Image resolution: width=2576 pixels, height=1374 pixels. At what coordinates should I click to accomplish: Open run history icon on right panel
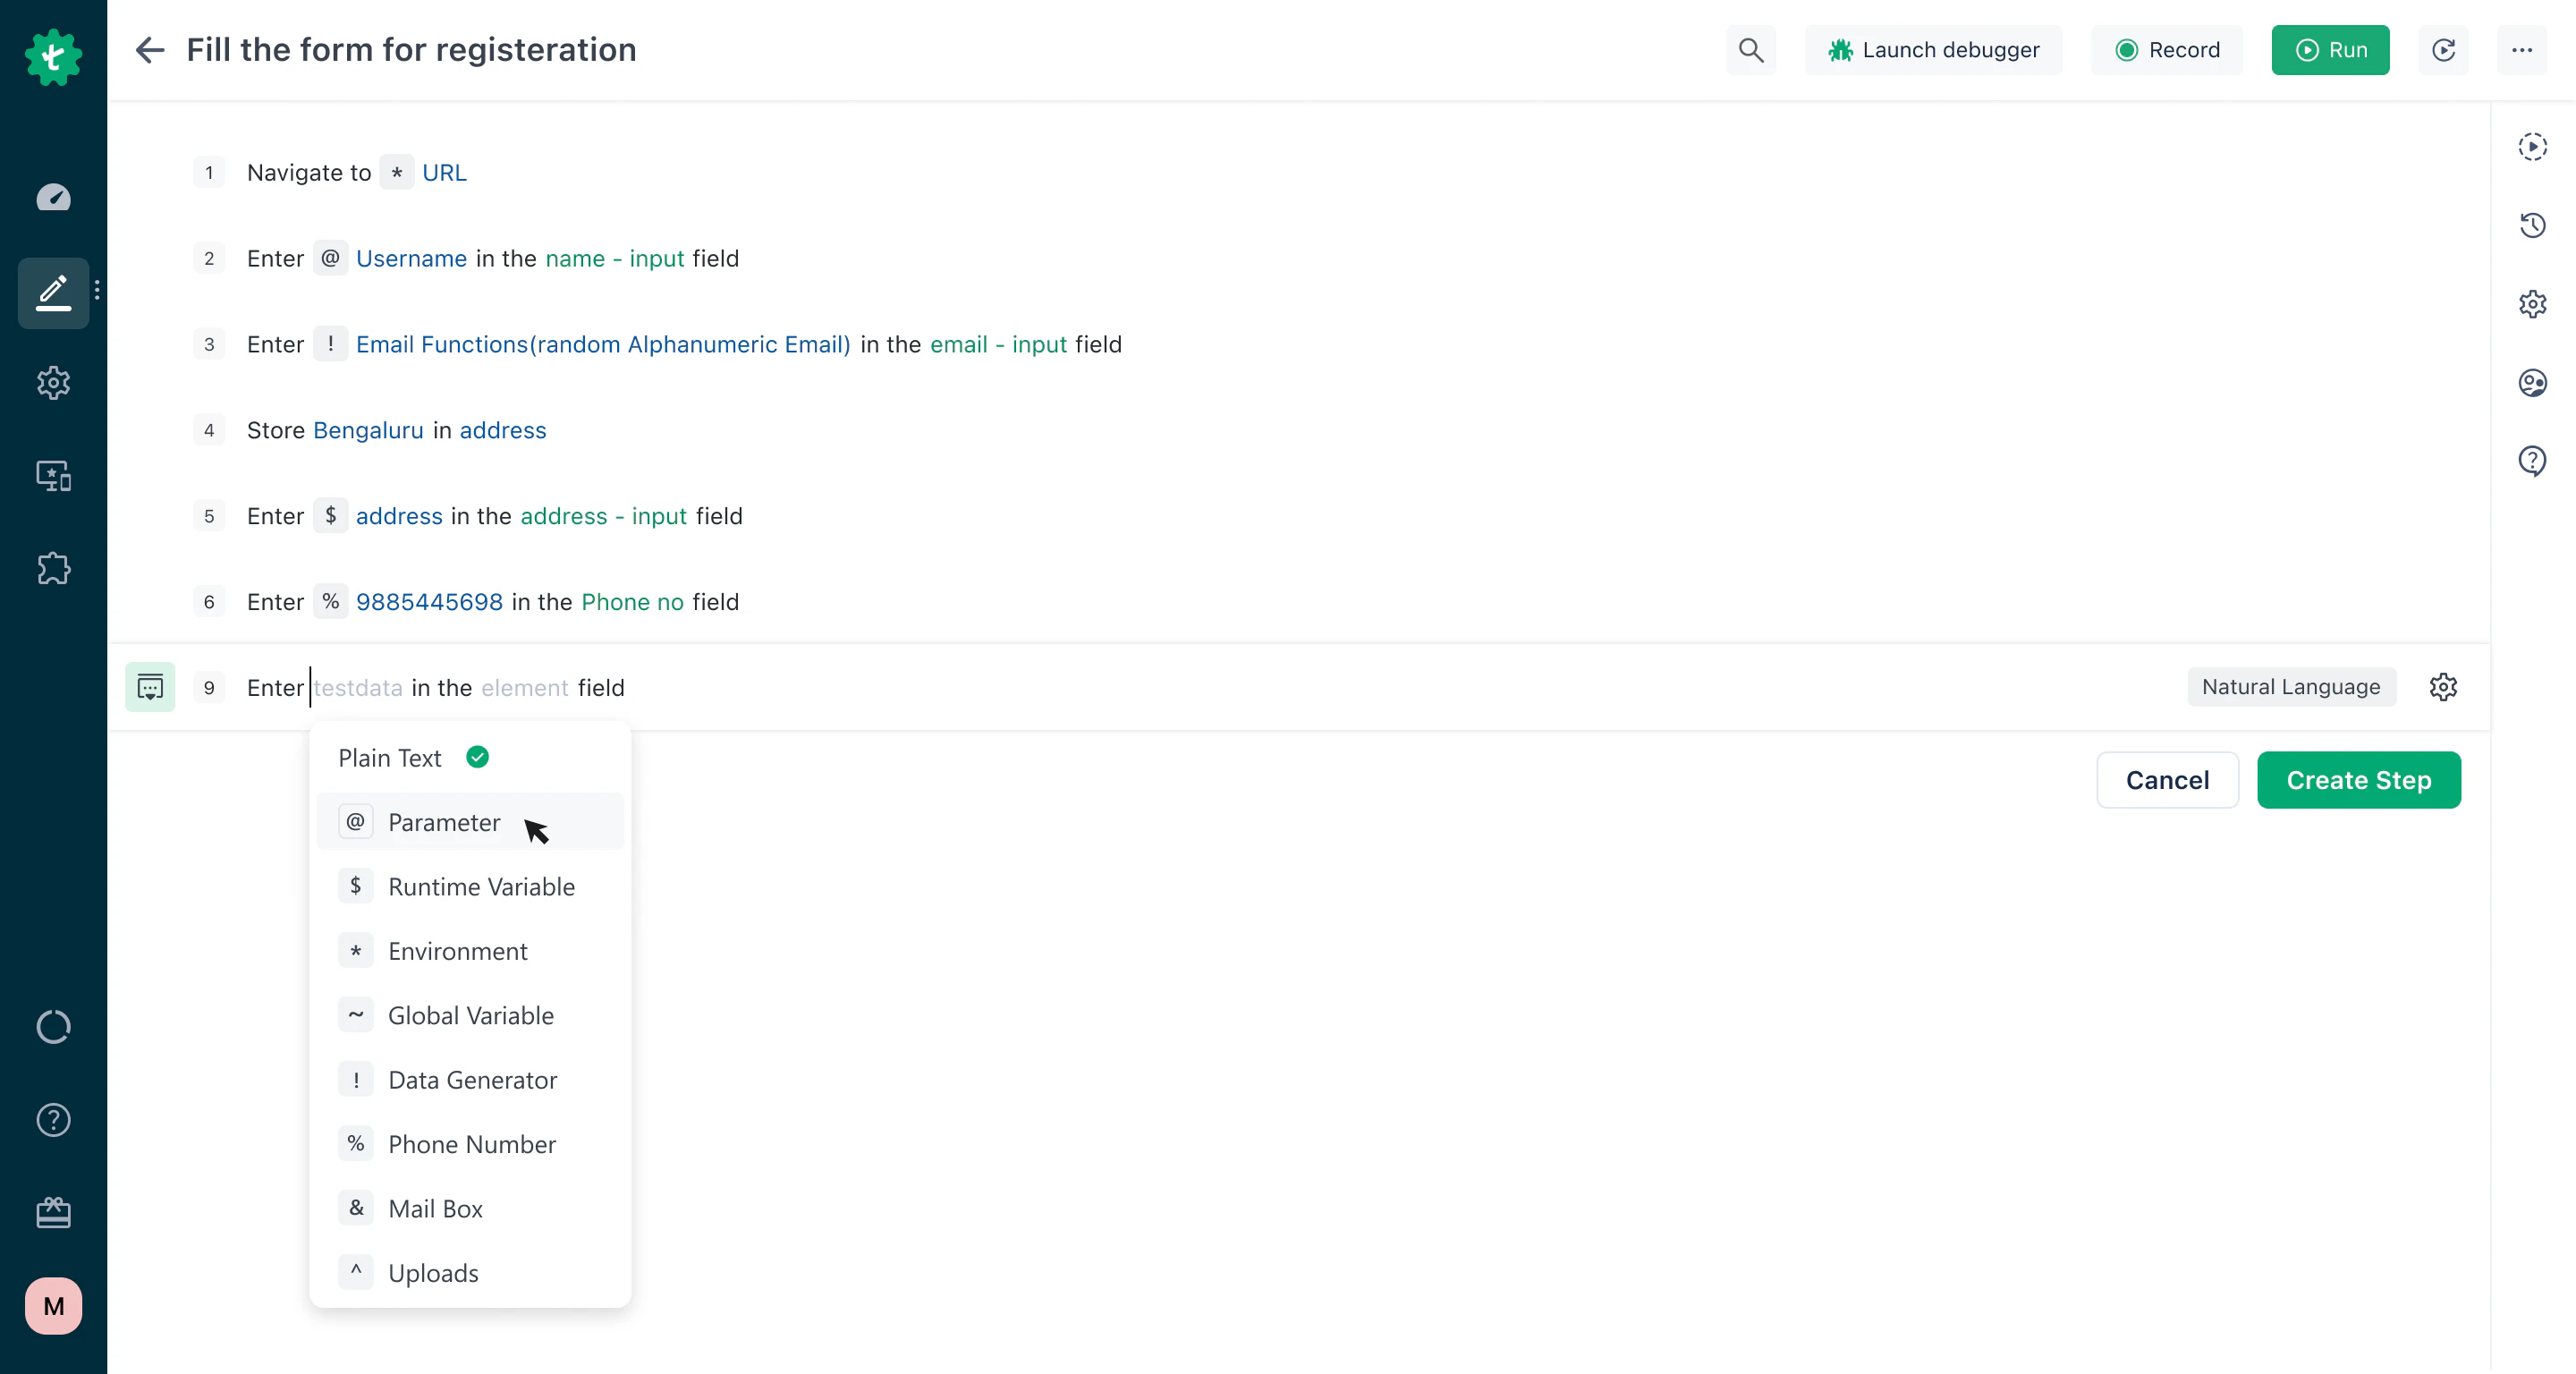pyautogui.click(x=2533, y=225)
